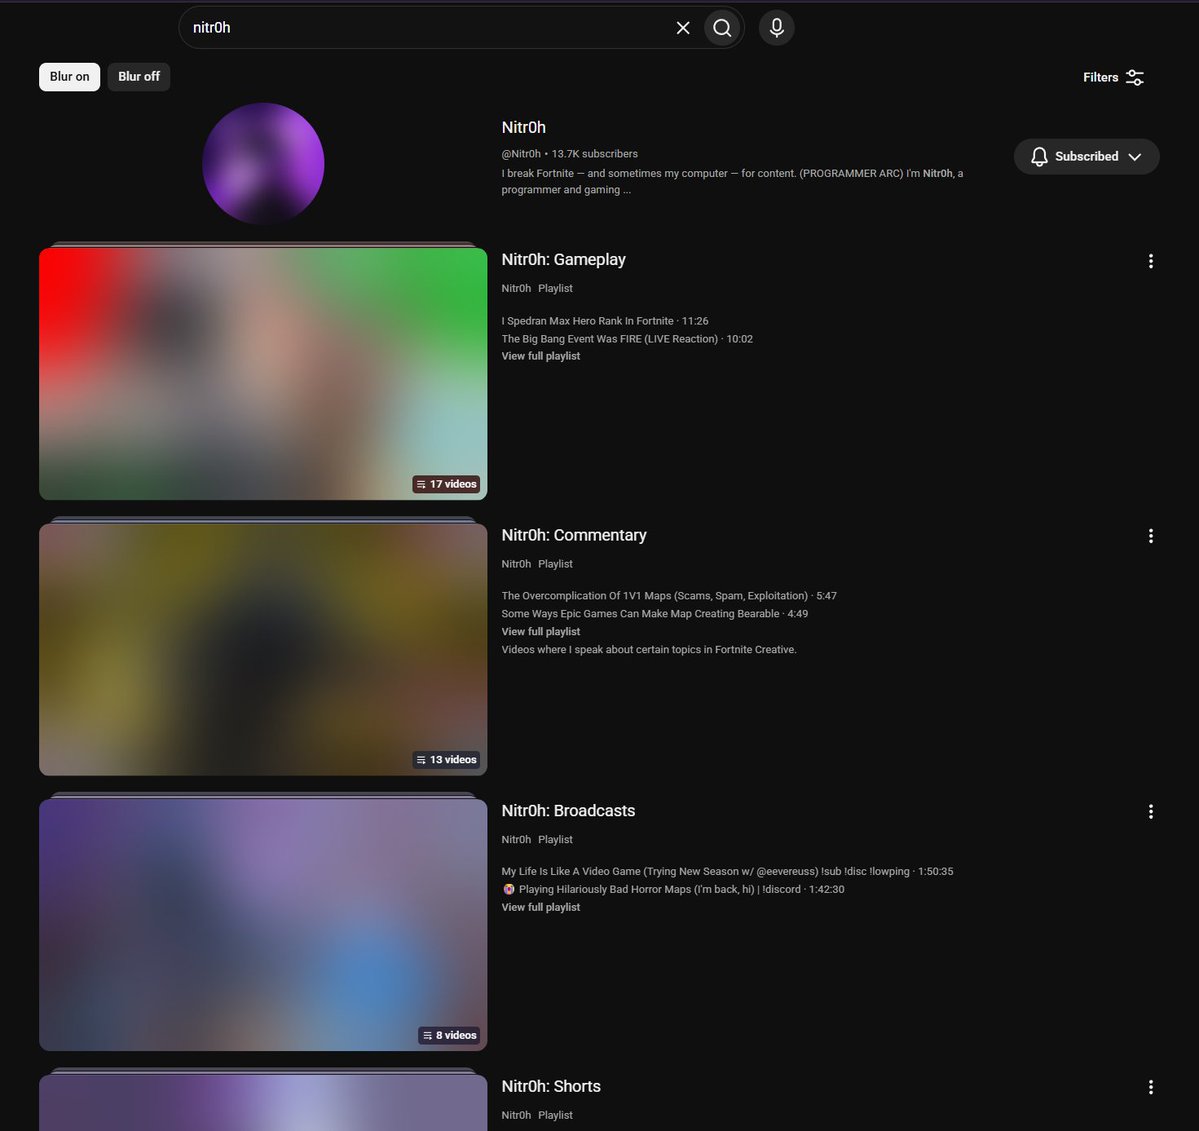The height and width of the screenshot is (1131, 1199).
Task: Play The Overcomplication Of 1V1 Maps video
Action: click(x=669, y=596)
